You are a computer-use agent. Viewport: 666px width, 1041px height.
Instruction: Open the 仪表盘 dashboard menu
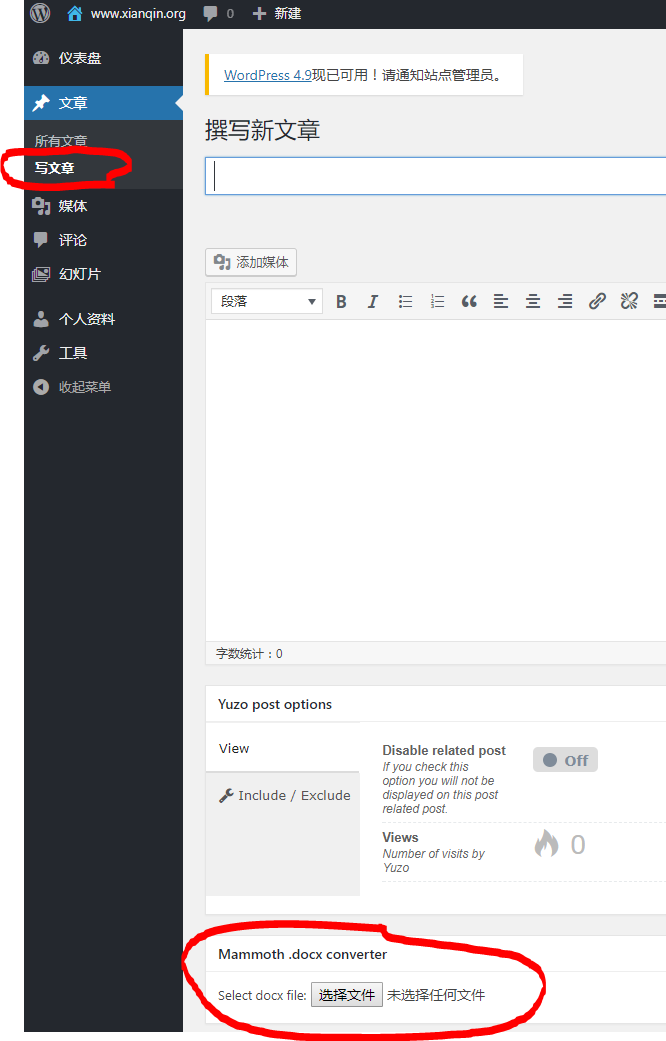point(103,58)
